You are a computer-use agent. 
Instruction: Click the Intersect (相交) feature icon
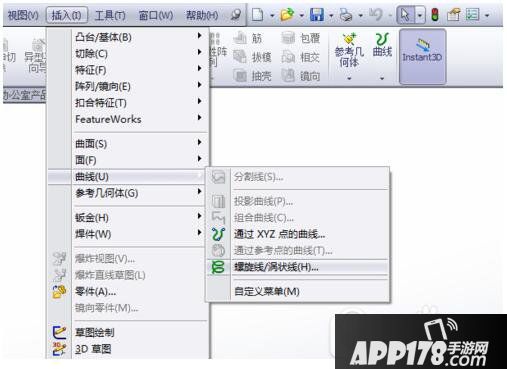point(288,57)
